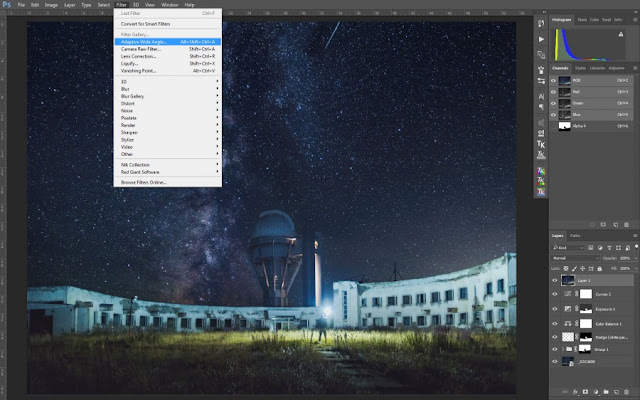Open the History panel icon
The image size is (640, 400).
541,24
